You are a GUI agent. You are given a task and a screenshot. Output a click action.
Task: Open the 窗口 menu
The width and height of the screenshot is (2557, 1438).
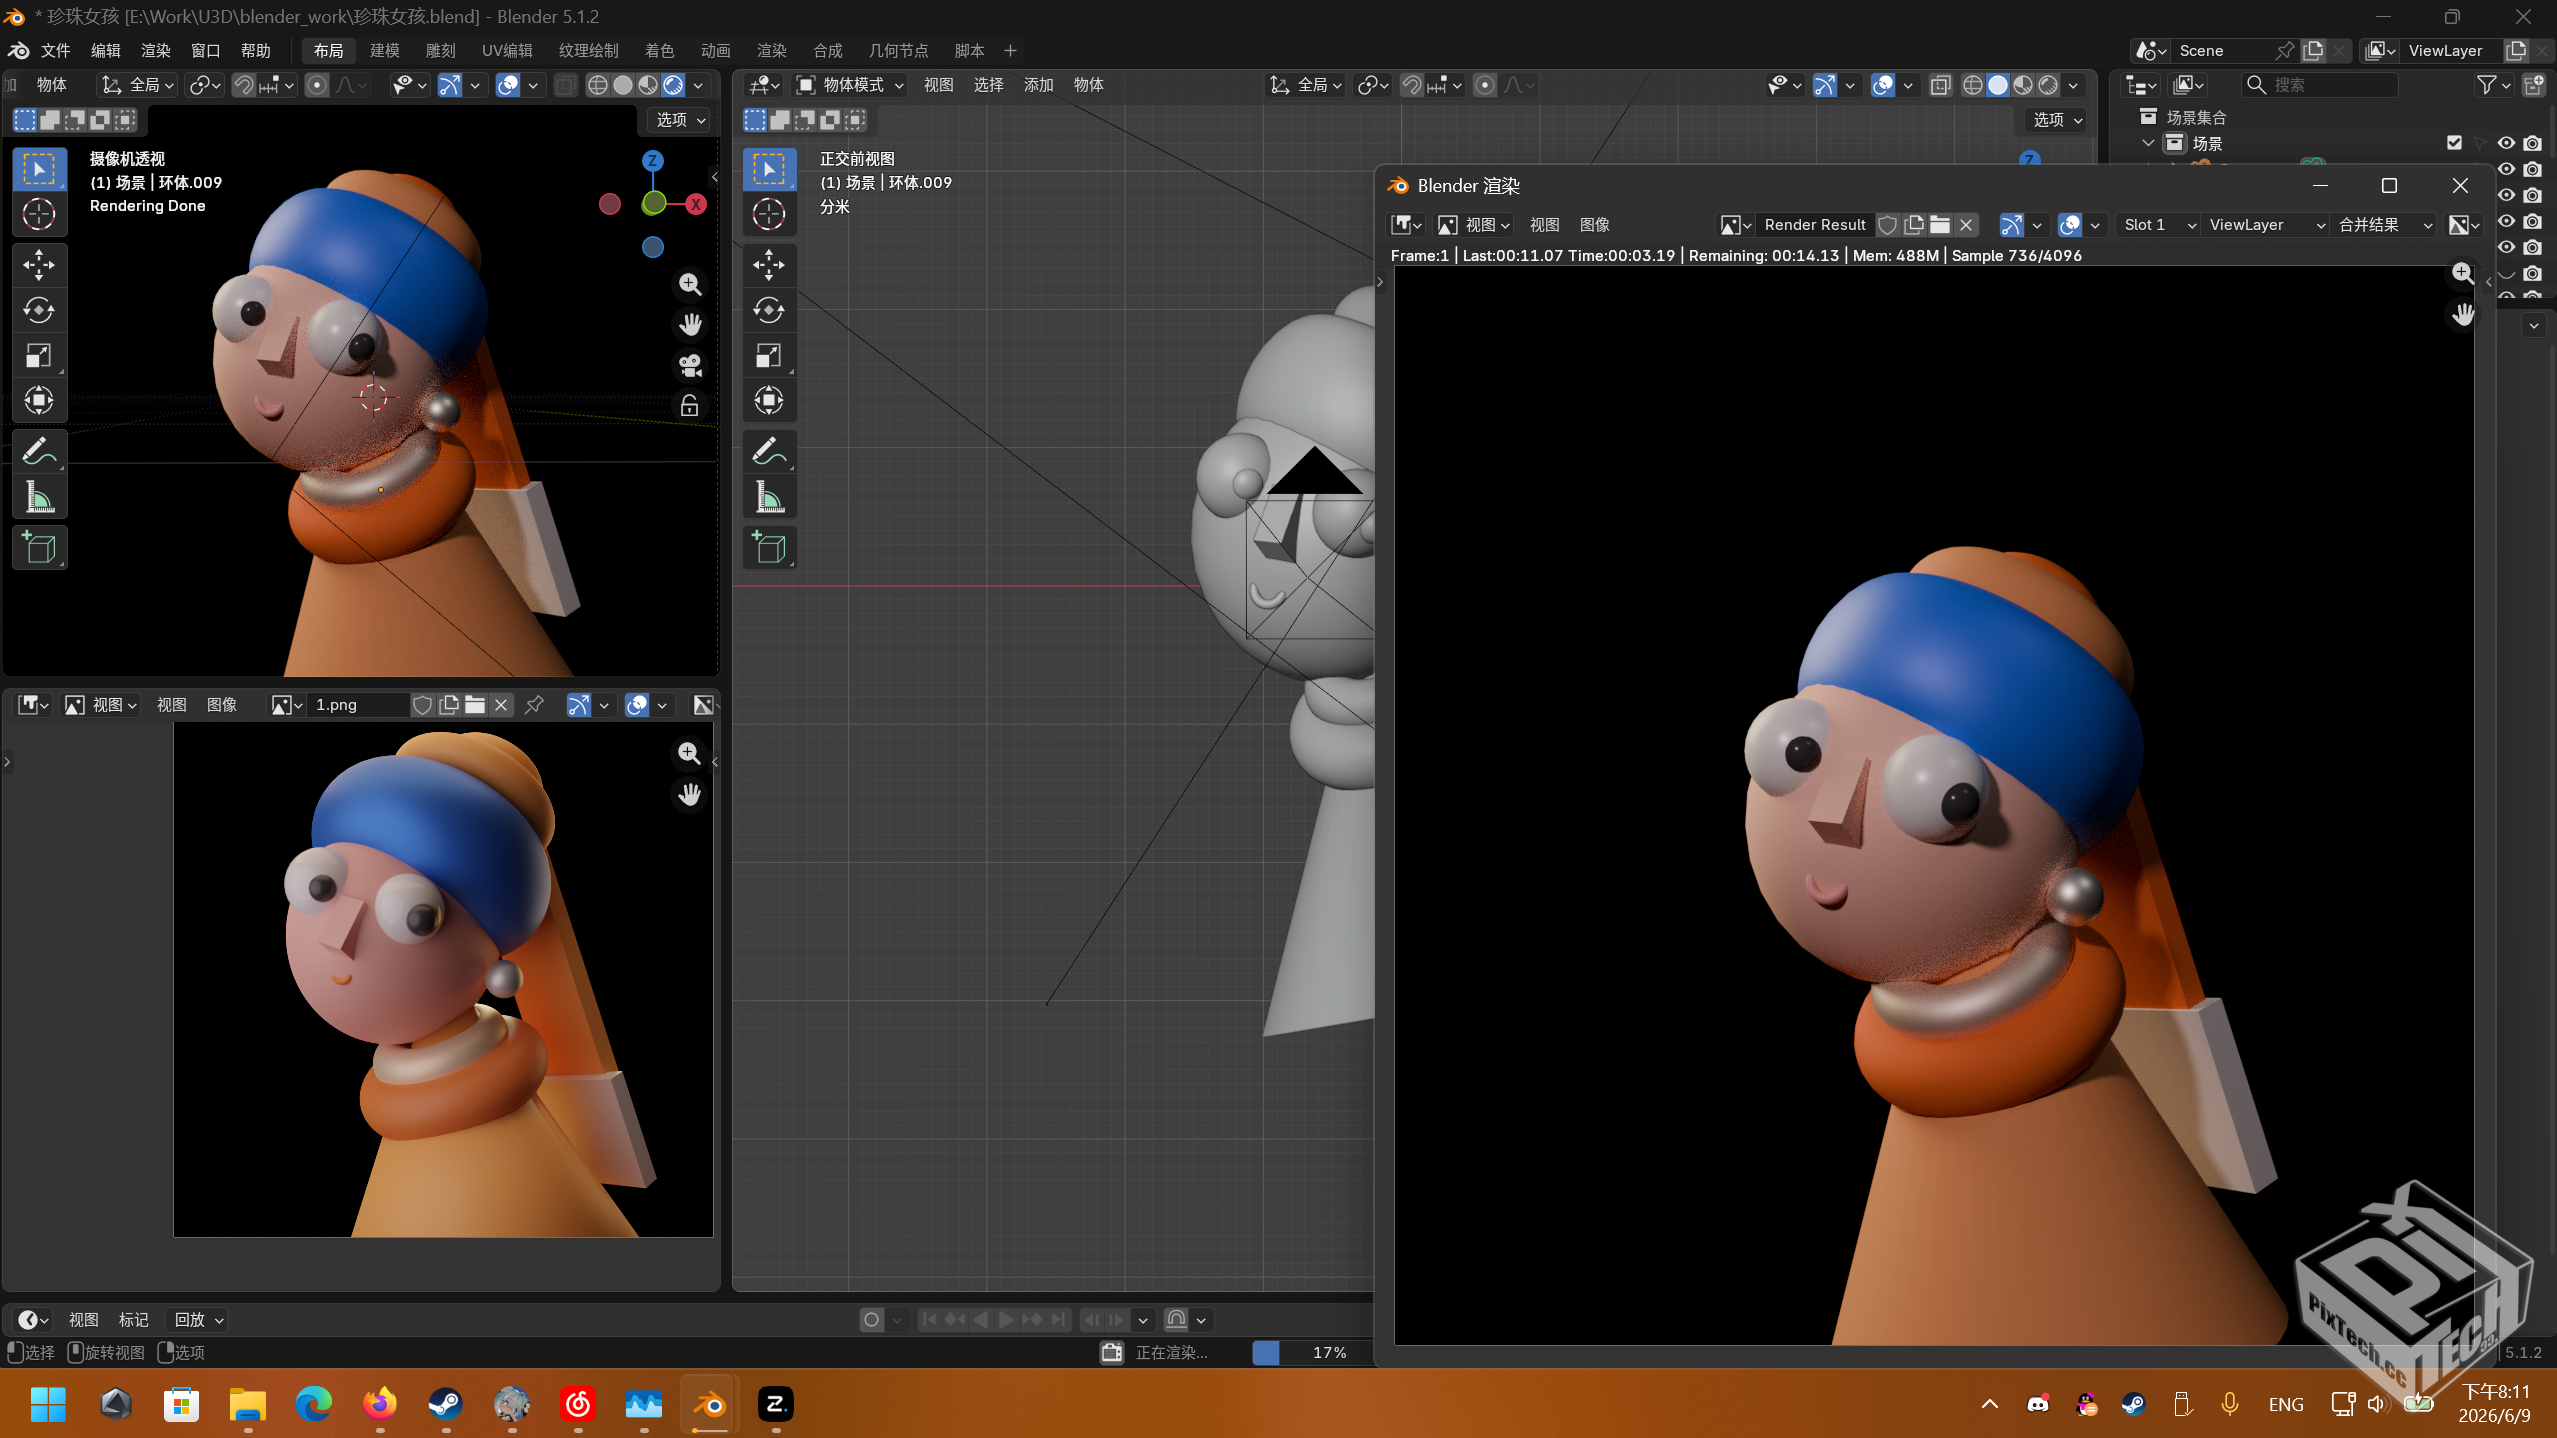click(205, 50)
